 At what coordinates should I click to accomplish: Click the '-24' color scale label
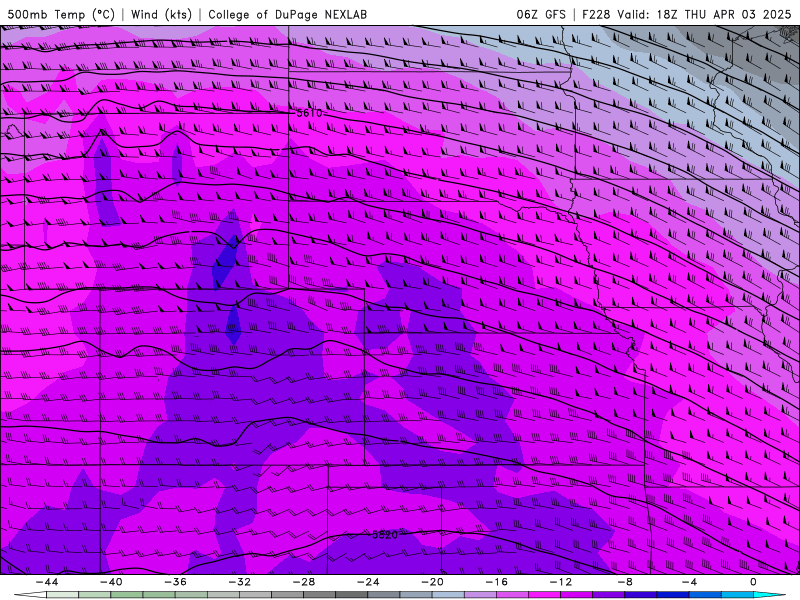pos(368,582)
